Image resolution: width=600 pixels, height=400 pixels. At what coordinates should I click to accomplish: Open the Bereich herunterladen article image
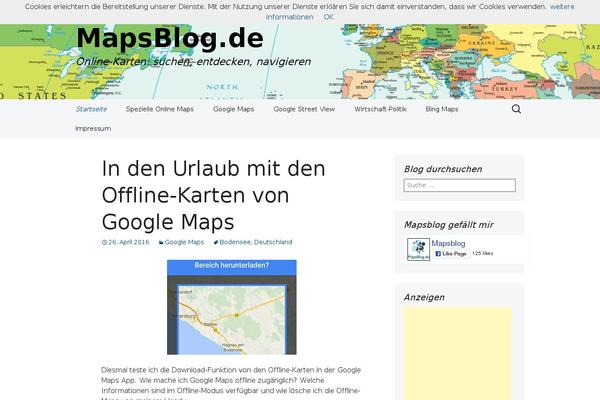232,307
